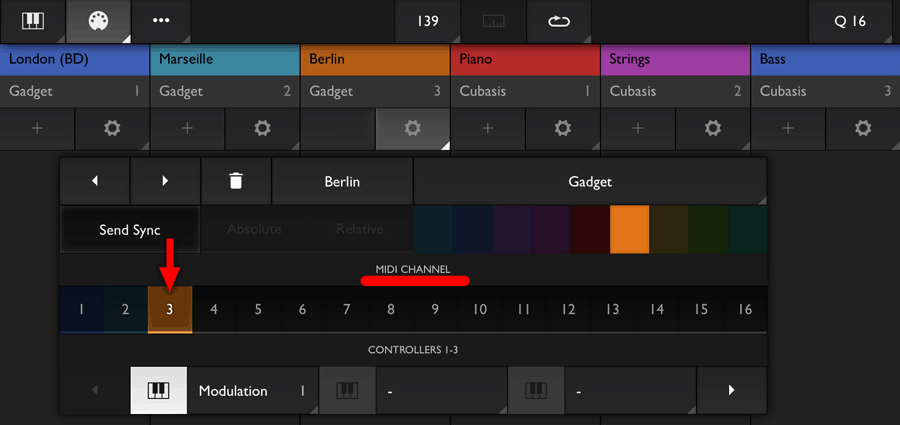Delete track with the trash icon
The width and height of the screenshot is (900, 425).
236,181
